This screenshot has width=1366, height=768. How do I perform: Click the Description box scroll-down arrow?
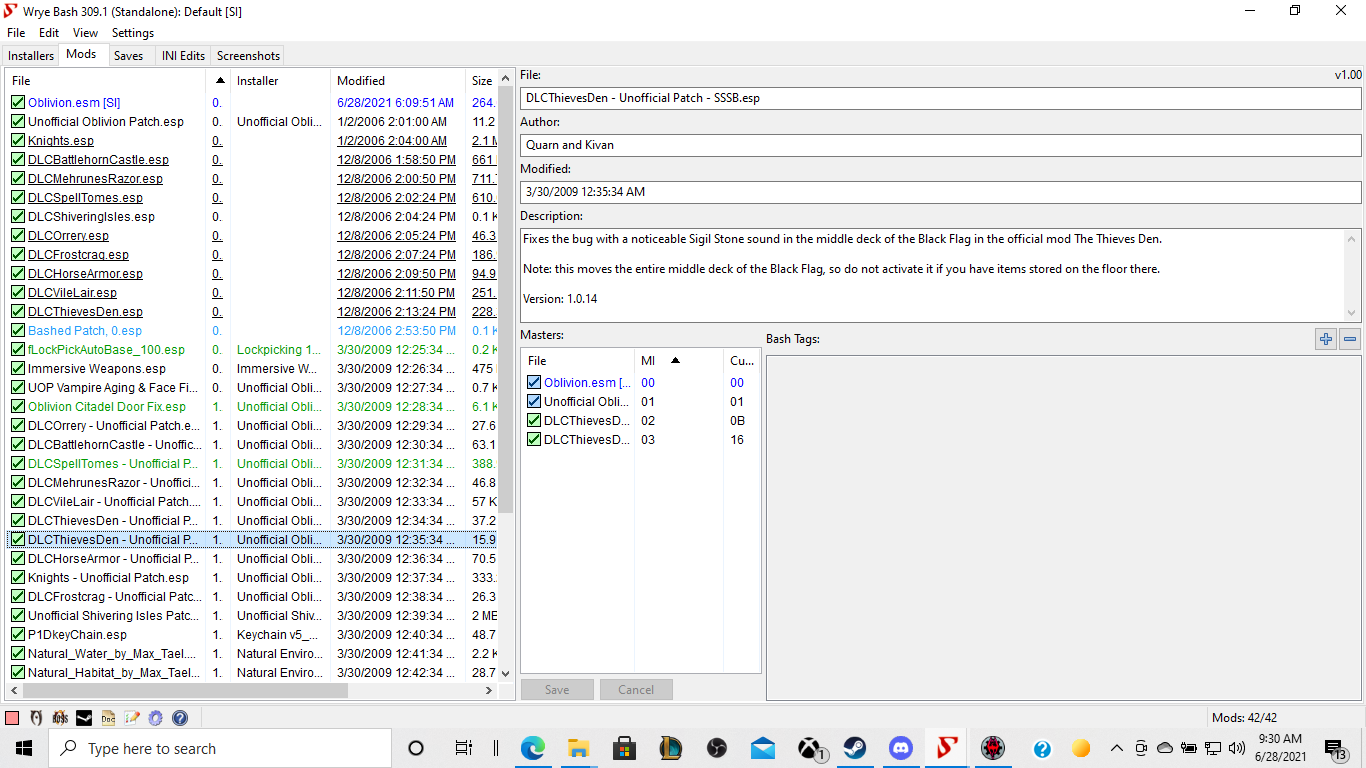[1353, 313]
